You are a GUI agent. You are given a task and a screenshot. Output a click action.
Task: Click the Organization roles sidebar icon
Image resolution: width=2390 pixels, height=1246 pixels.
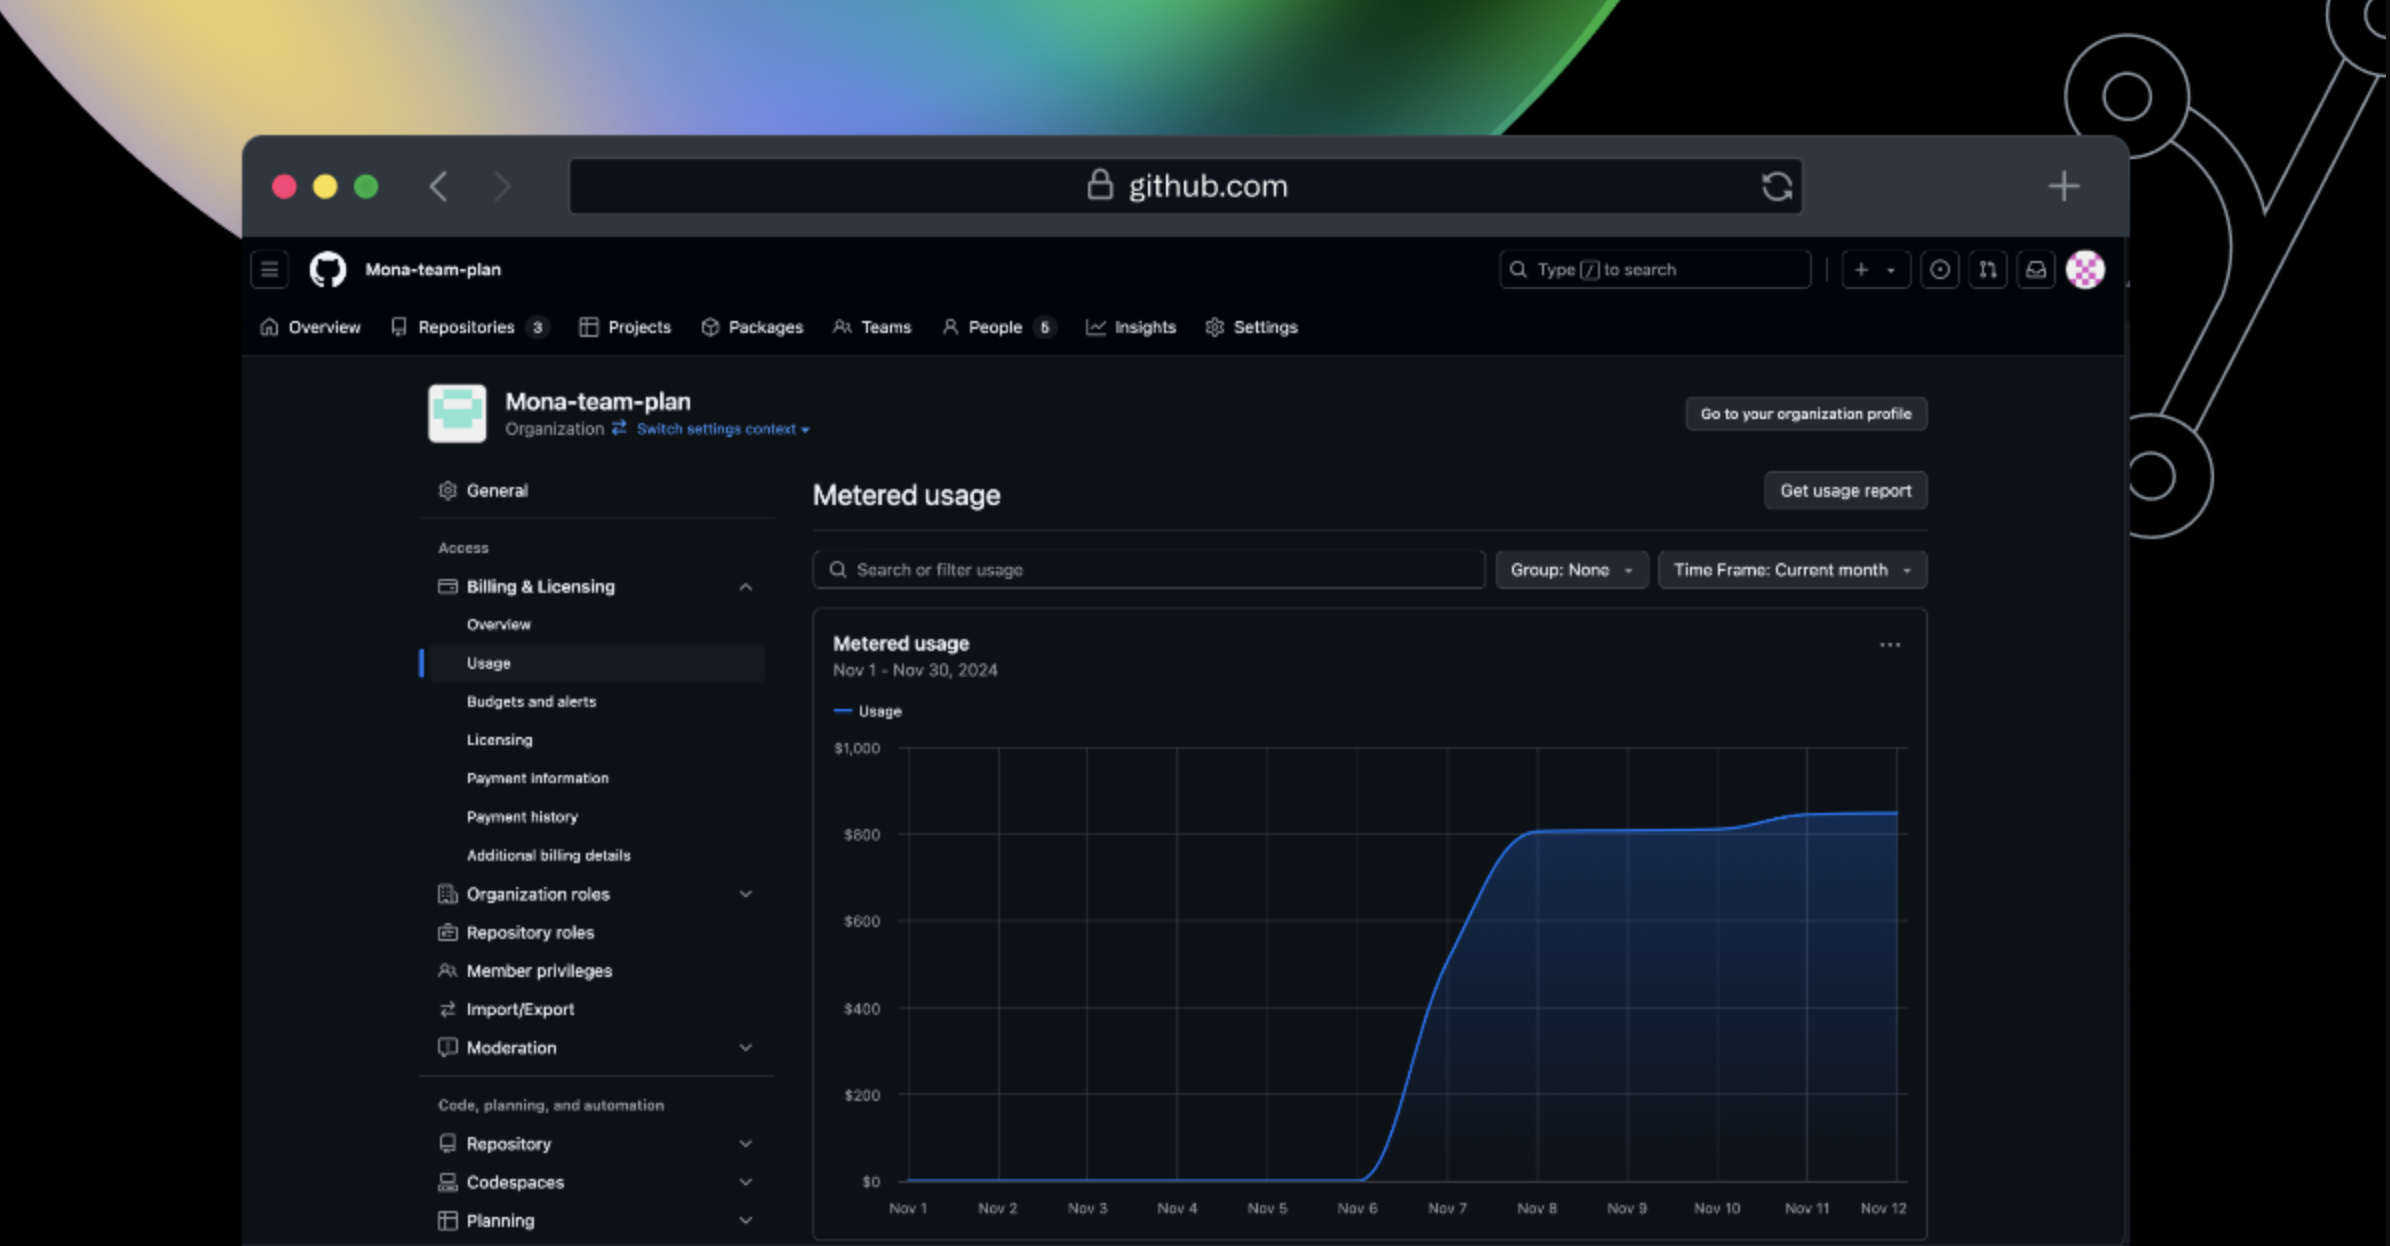tap(449, 893)
